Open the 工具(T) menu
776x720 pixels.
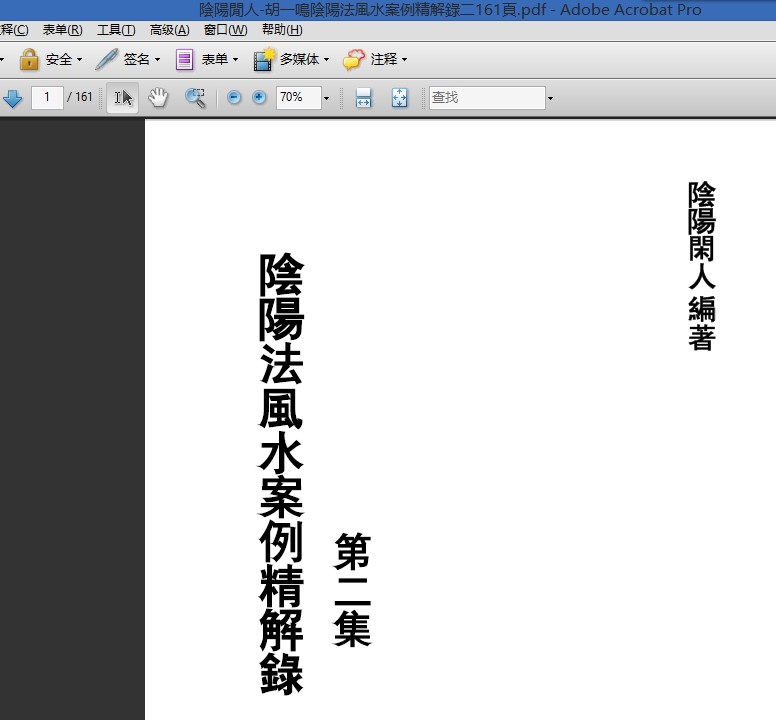click(x=116, y=30)
